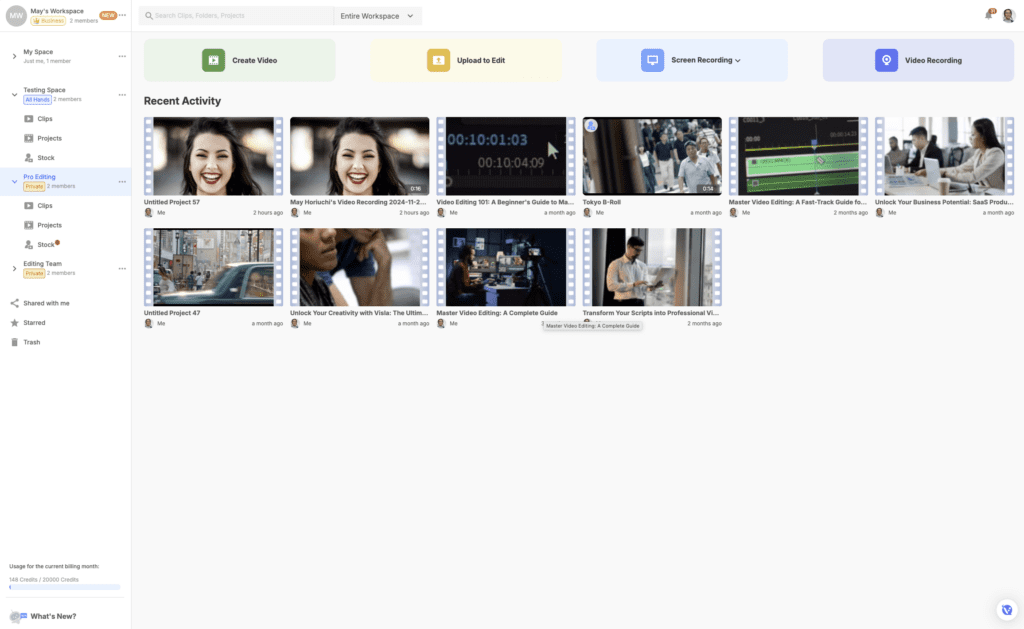The height and width of the screenshot is (629, 1024).
Task: Open the Shared with me section
Action: (x=46, y=303)
